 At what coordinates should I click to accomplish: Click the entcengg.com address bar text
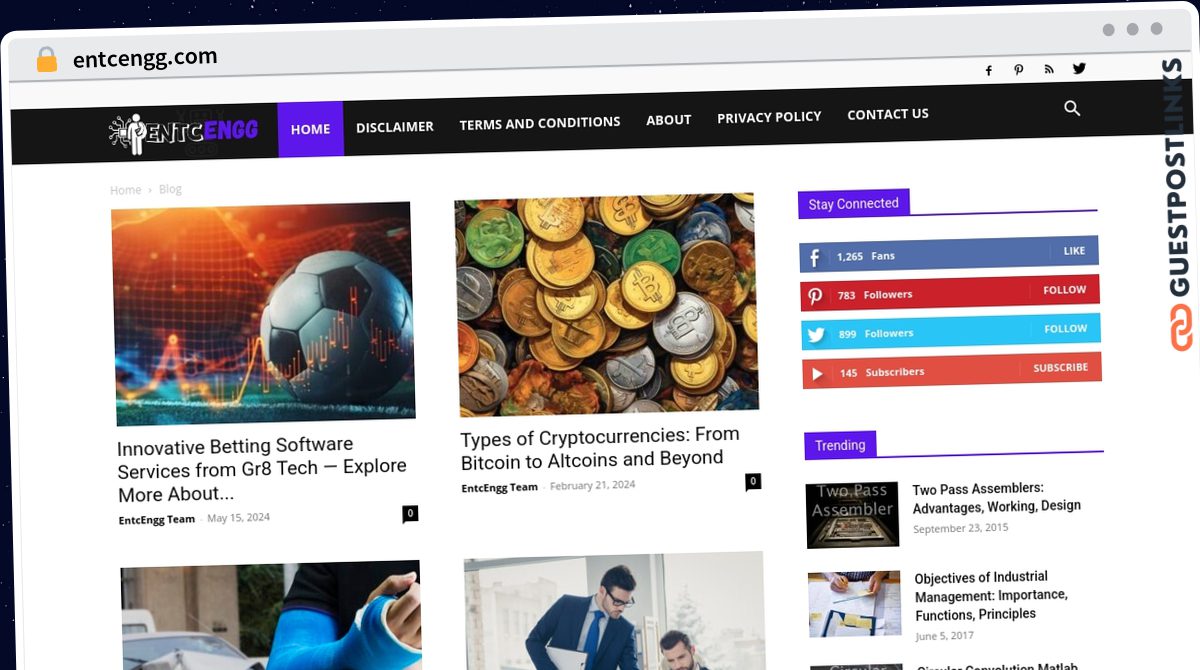(145, 58)
